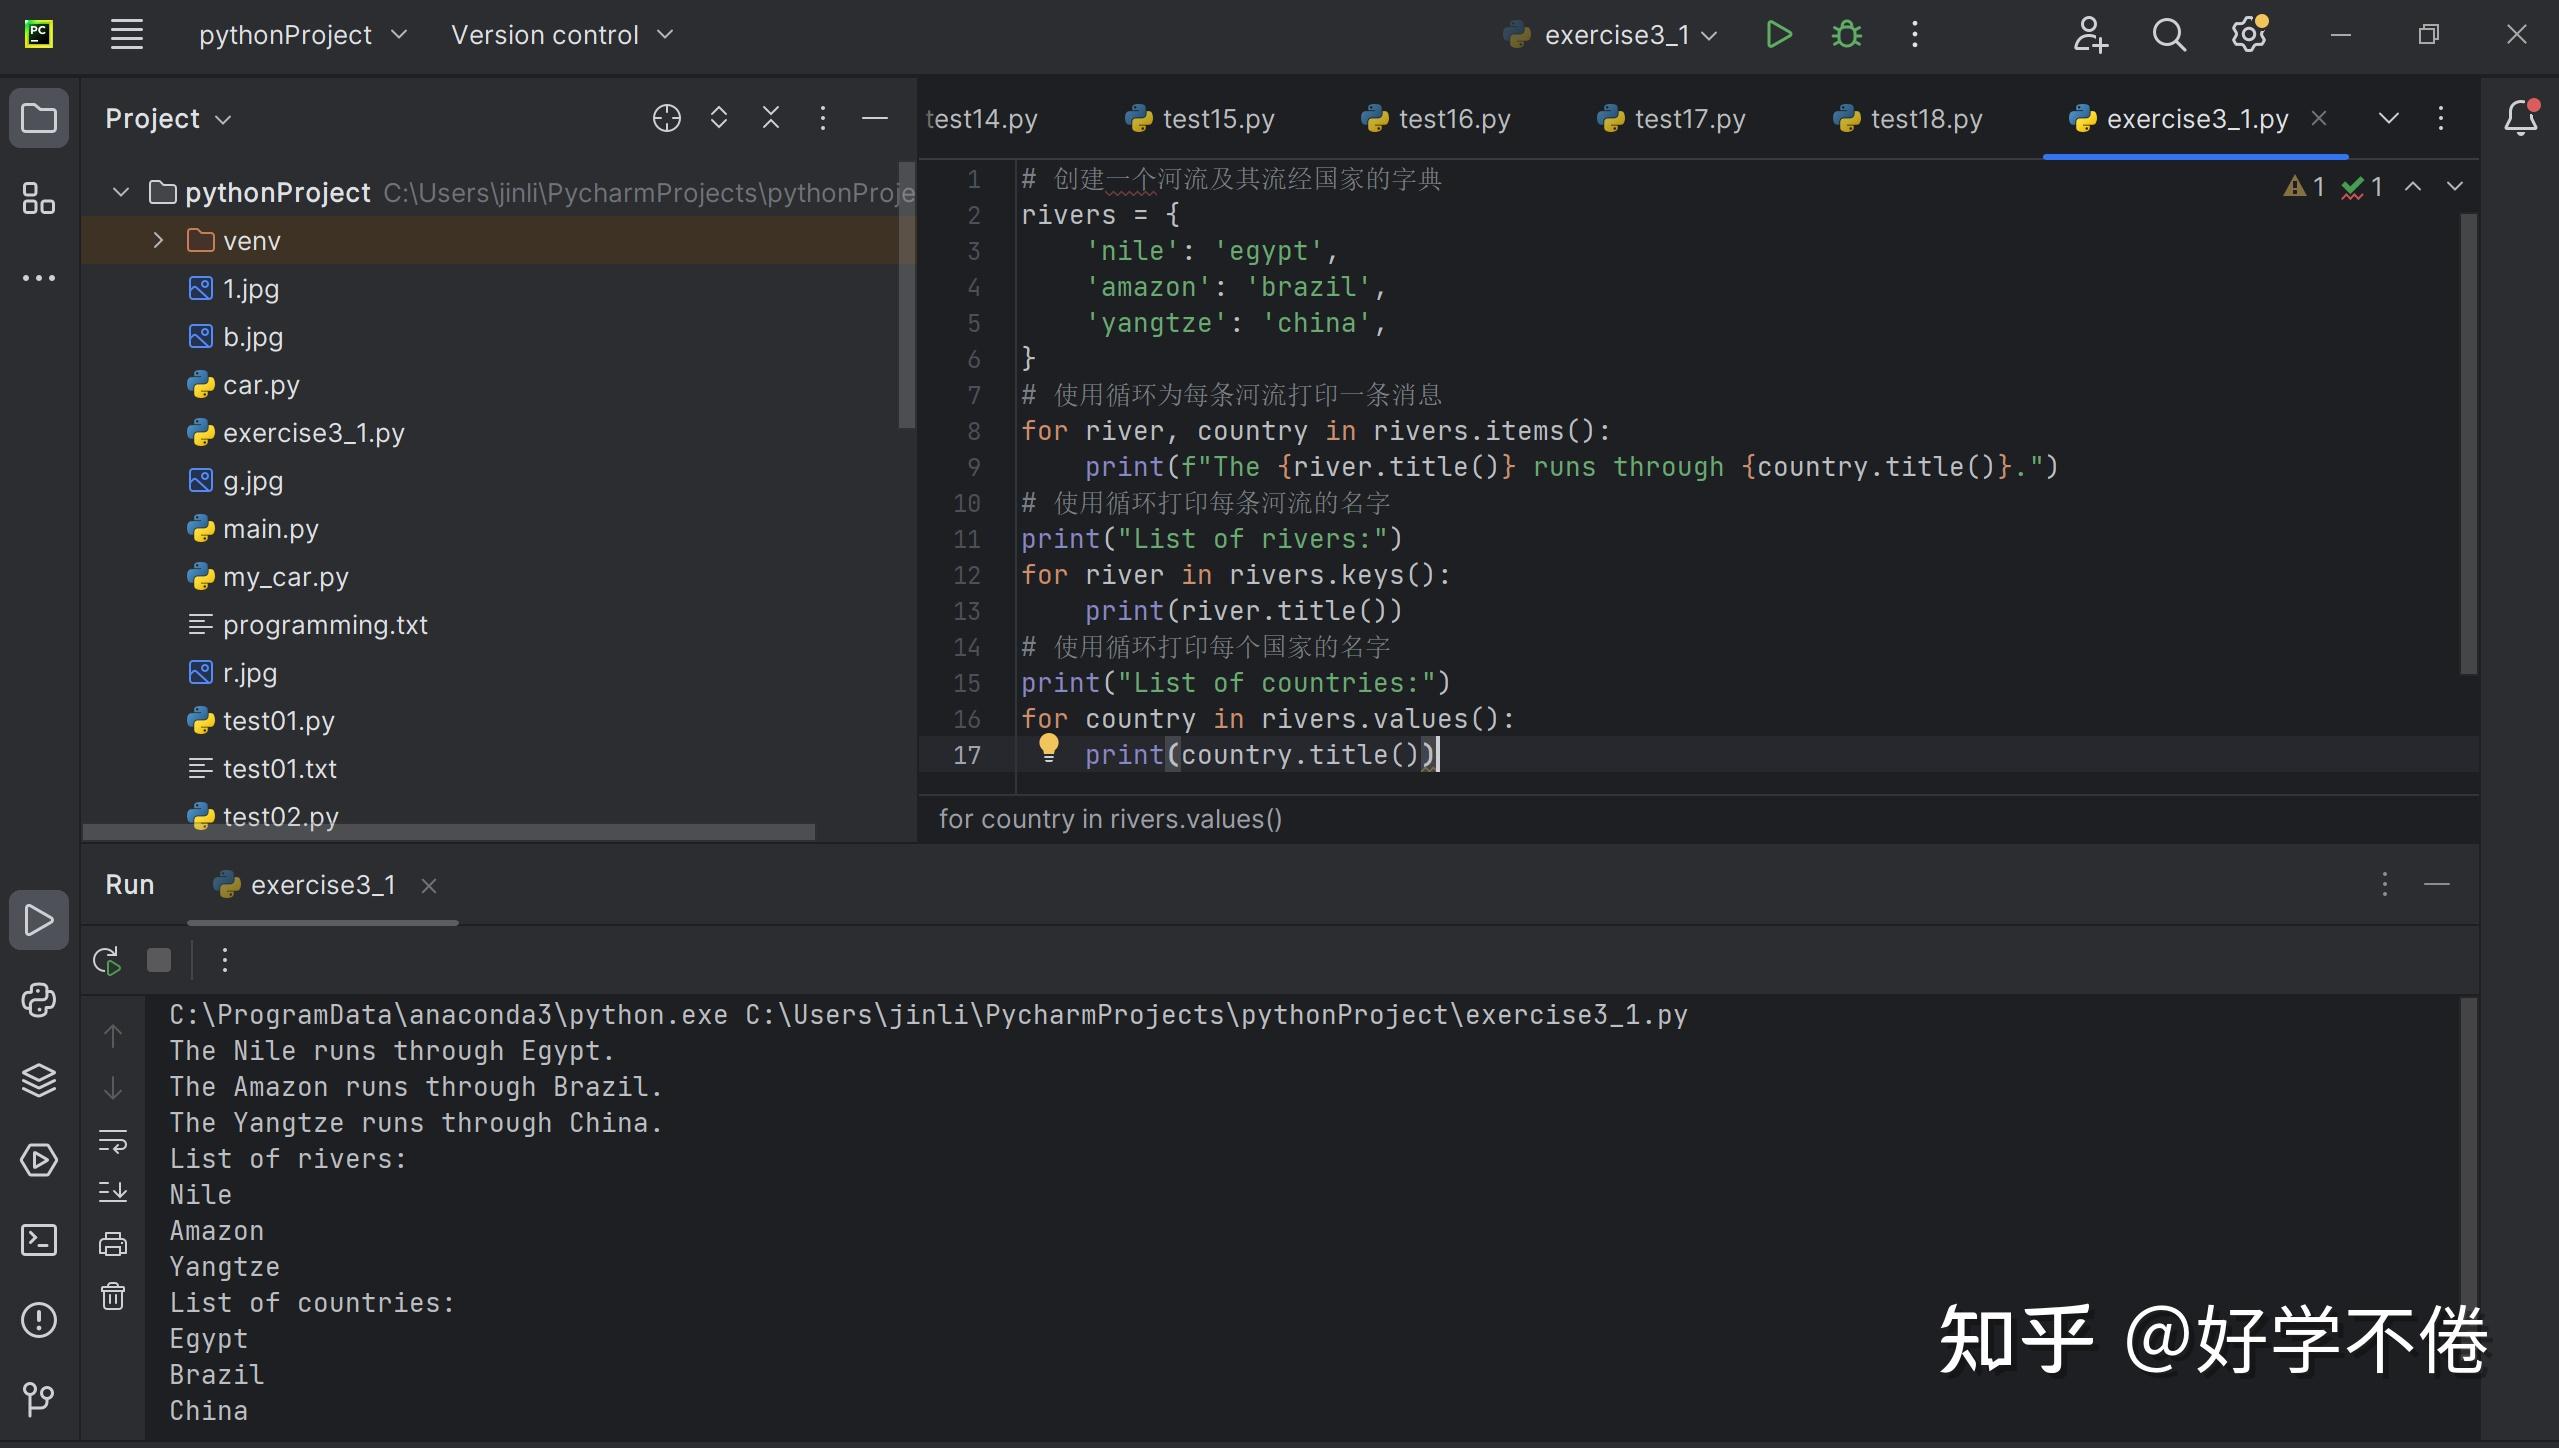2559x1448 pixels.
Task: Run exercise3_1 with the green play button
Action: (1778, 35)
